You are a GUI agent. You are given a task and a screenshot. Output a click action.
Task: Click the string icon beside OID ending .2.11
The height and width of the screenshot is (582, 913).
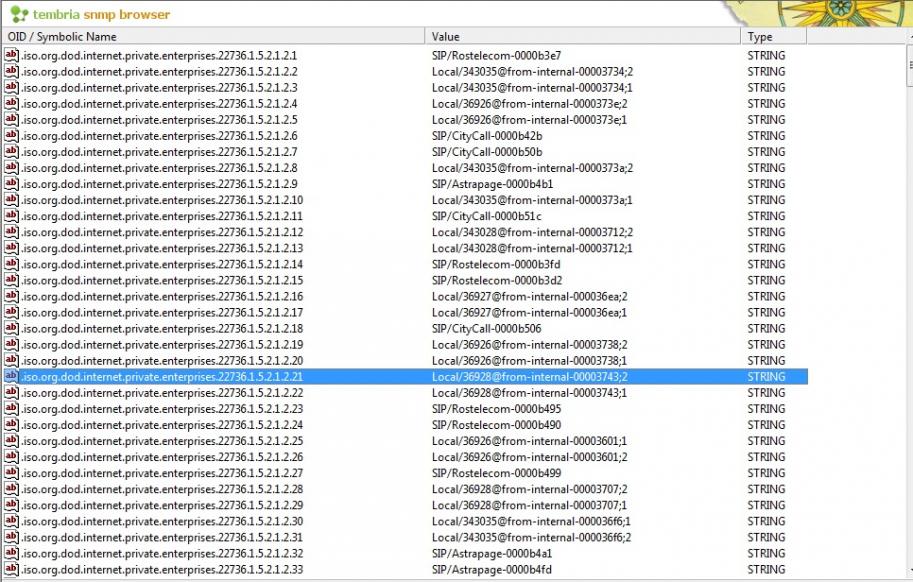pyautogui.click(x=11, y=216)
